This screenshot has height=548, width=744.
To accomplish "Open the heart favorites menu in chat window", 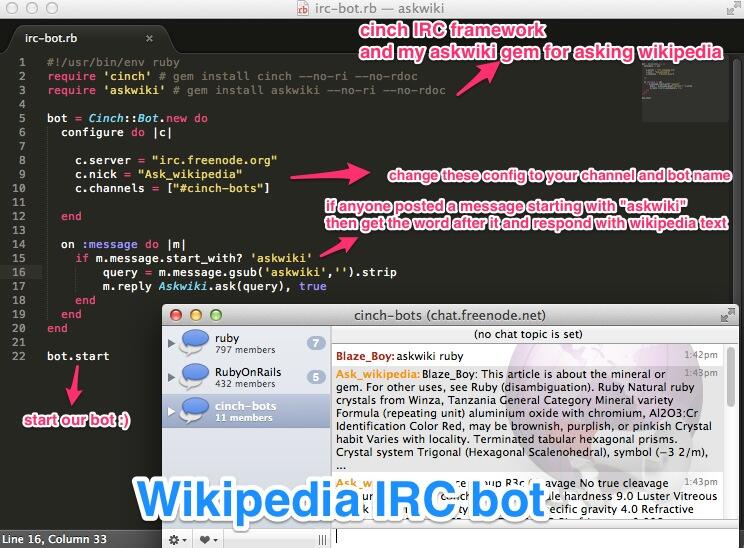I will click(208, 540).
